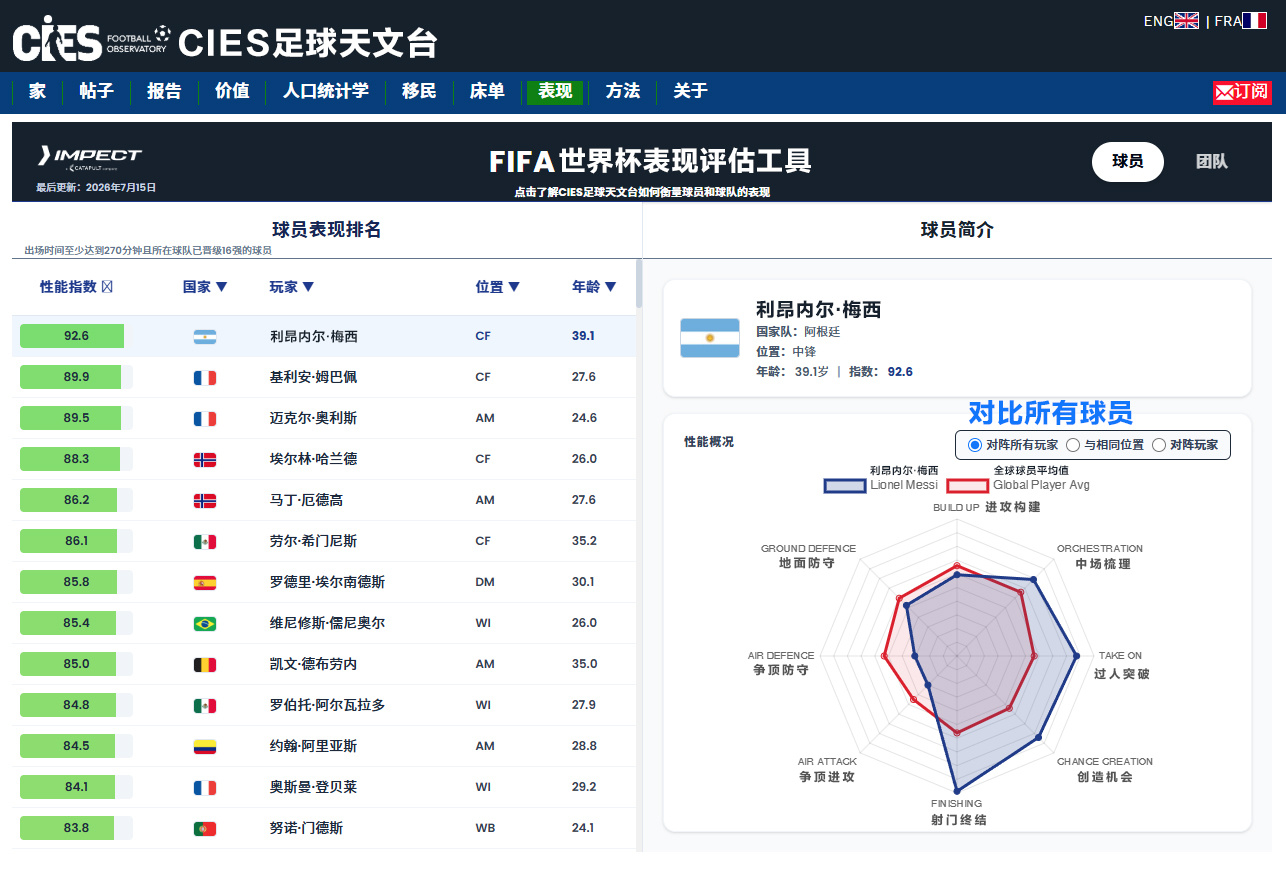Select the 迈克尔·奥利斯 player name
The height and width of the screenshot is (869, 1286).
(314, 418)
